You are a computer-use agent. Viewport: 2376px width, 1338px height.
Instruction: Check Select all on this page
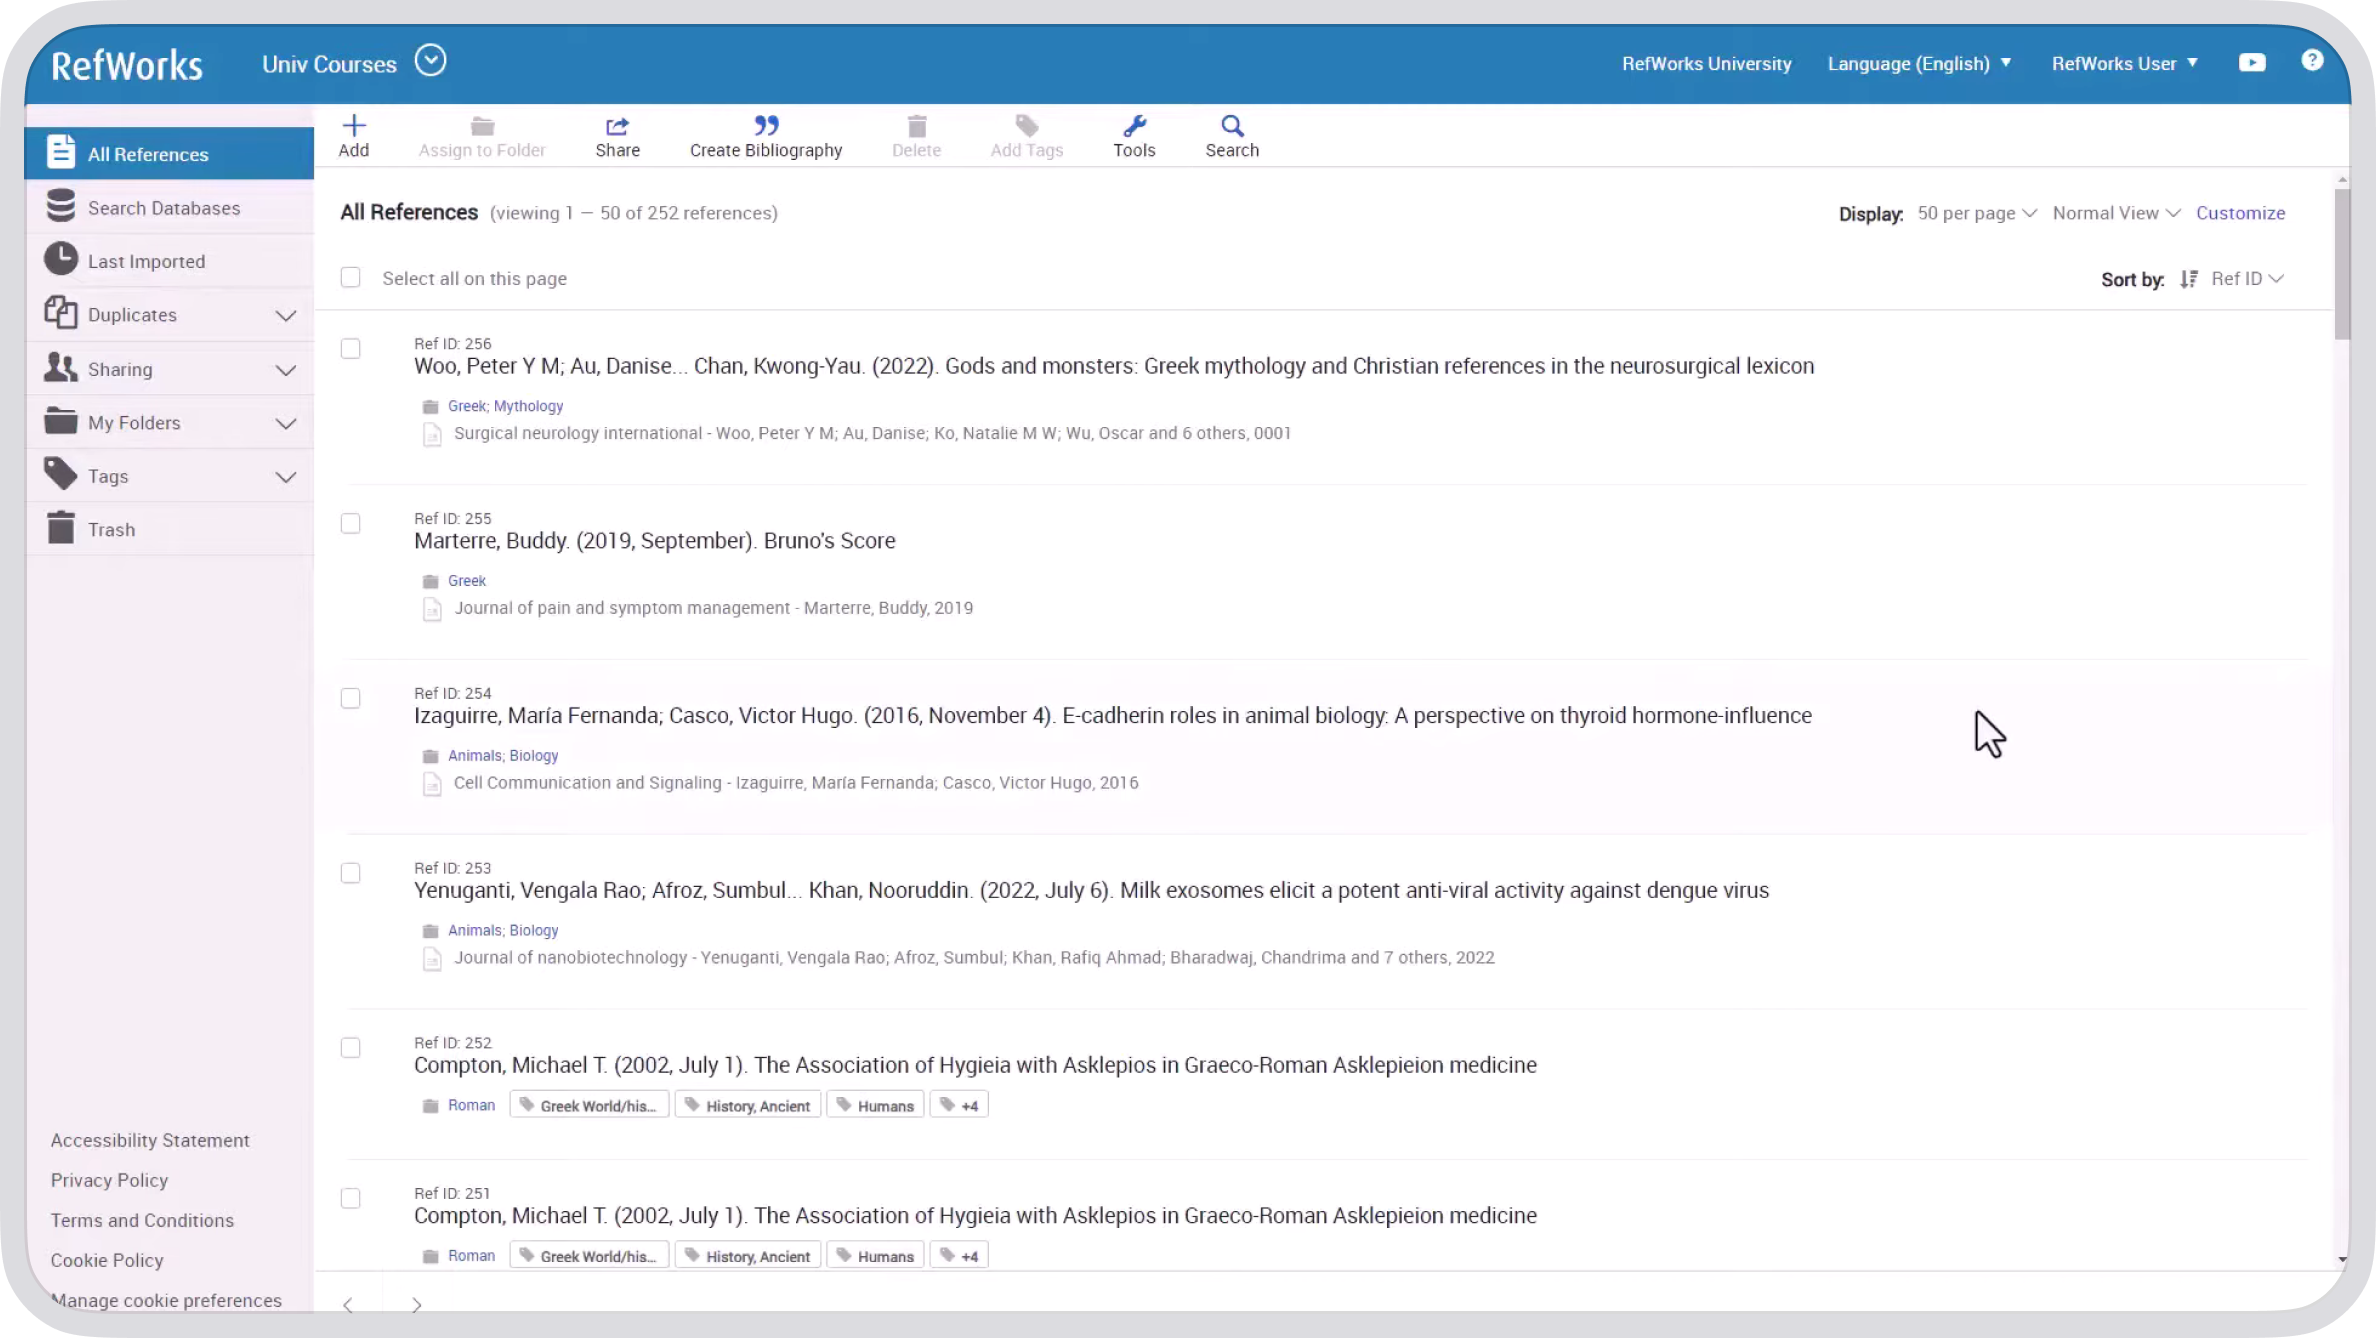point(350,278)
